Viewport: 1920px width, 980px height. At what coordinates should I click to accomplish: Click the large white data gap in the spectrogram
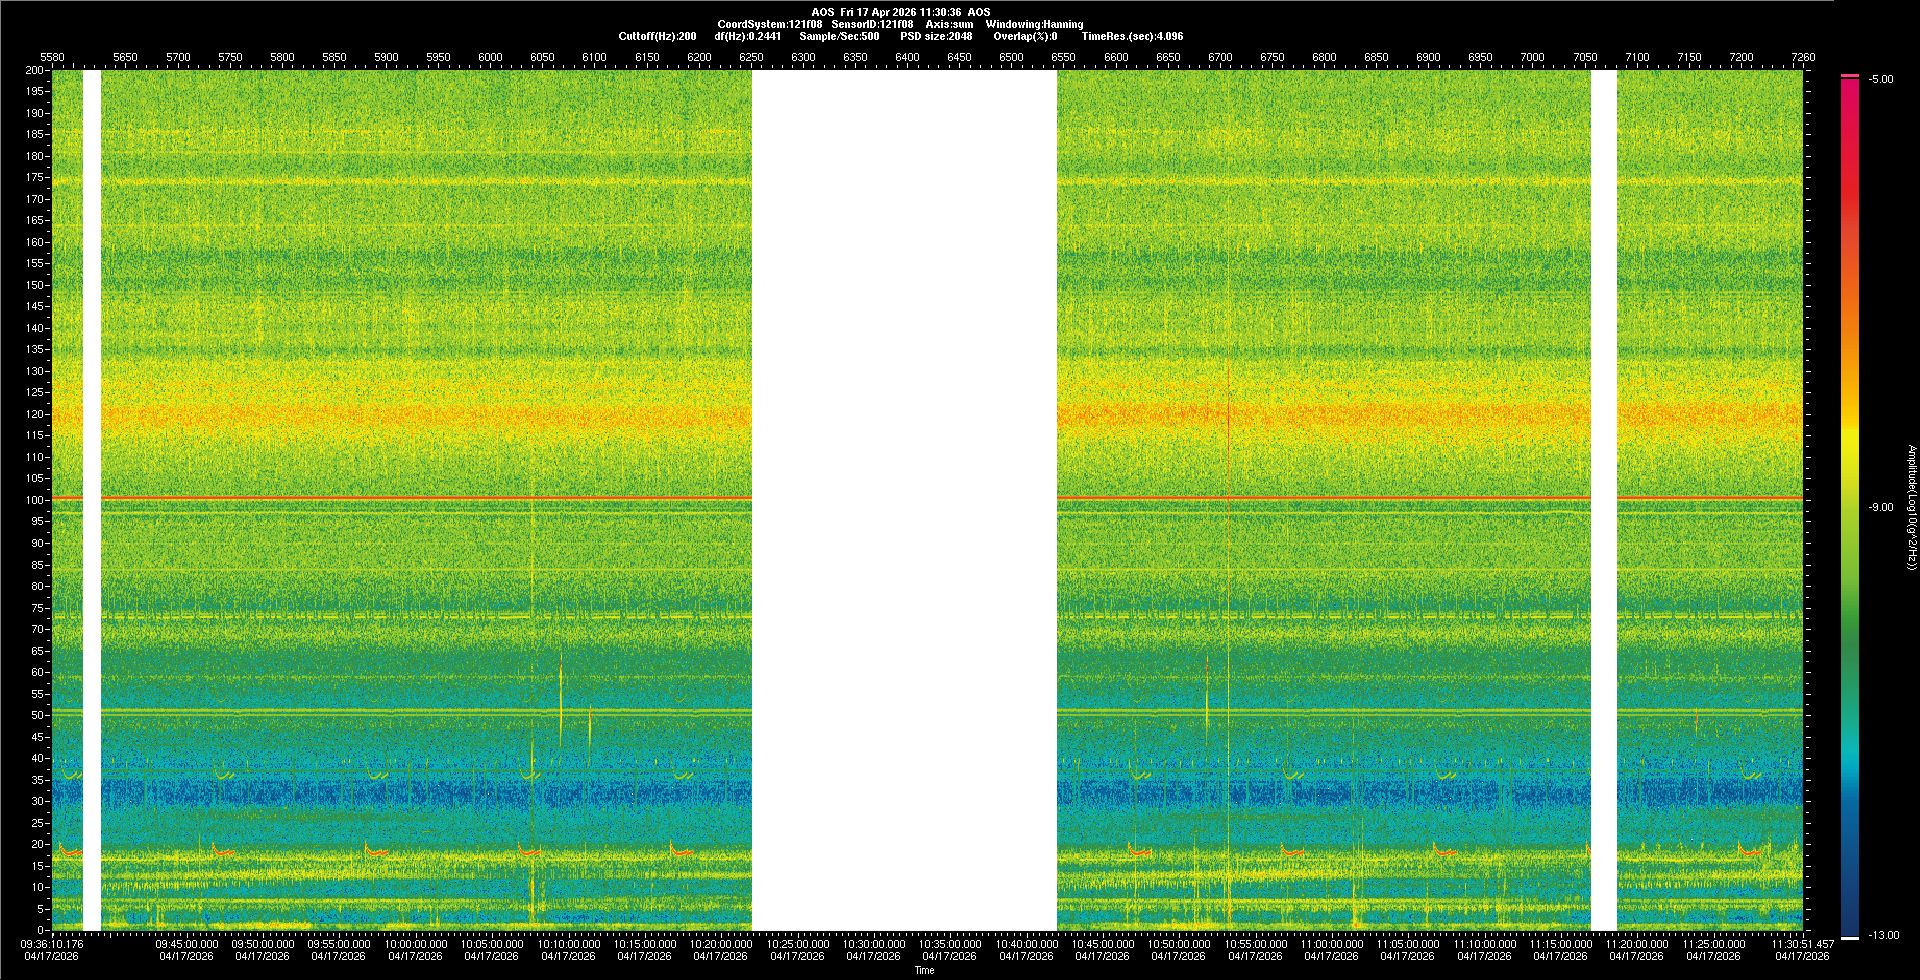[x=904, y=500]
